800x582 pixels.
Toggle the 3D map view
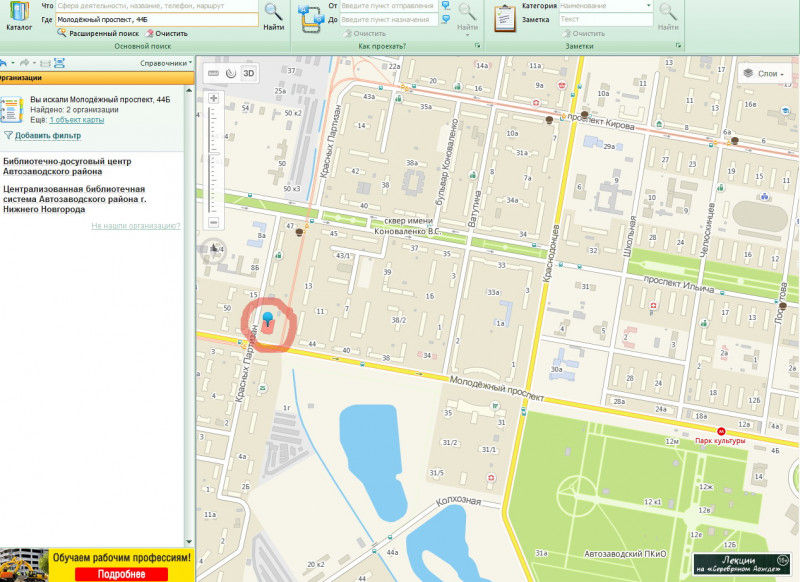249,73
